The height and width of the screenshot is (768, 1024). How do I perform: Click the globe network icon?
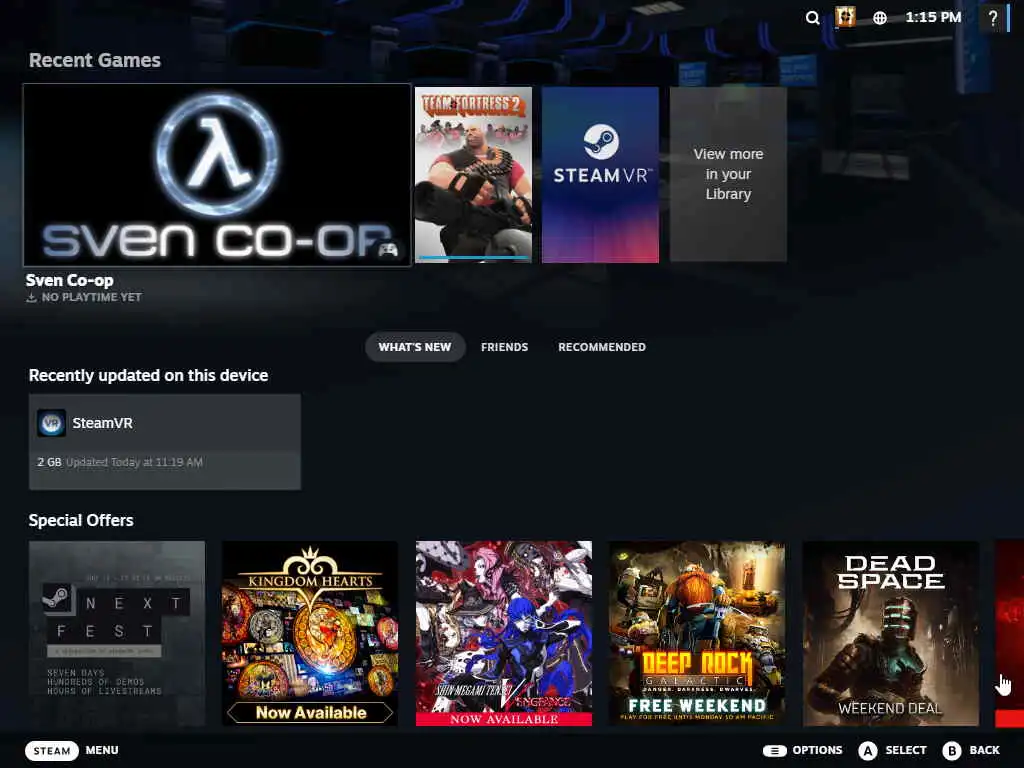point(880,18)
